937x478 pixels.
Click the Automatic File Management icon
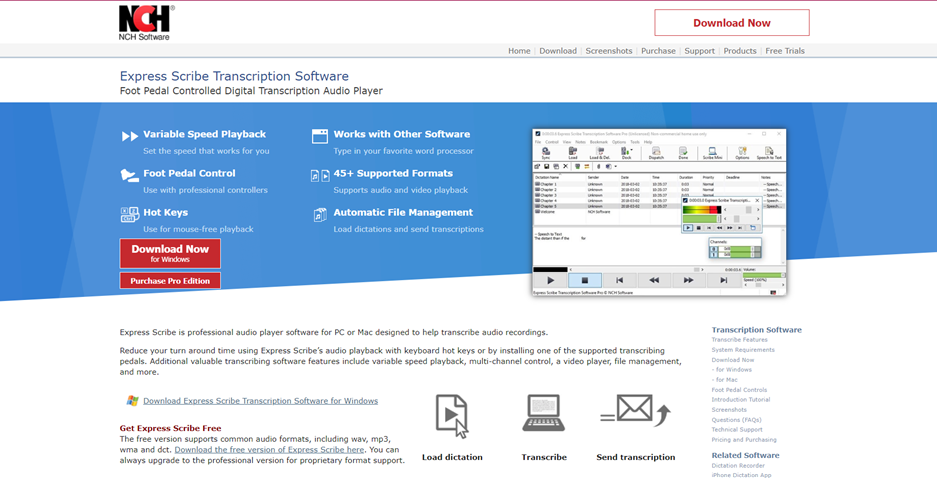tap(320, 214)
